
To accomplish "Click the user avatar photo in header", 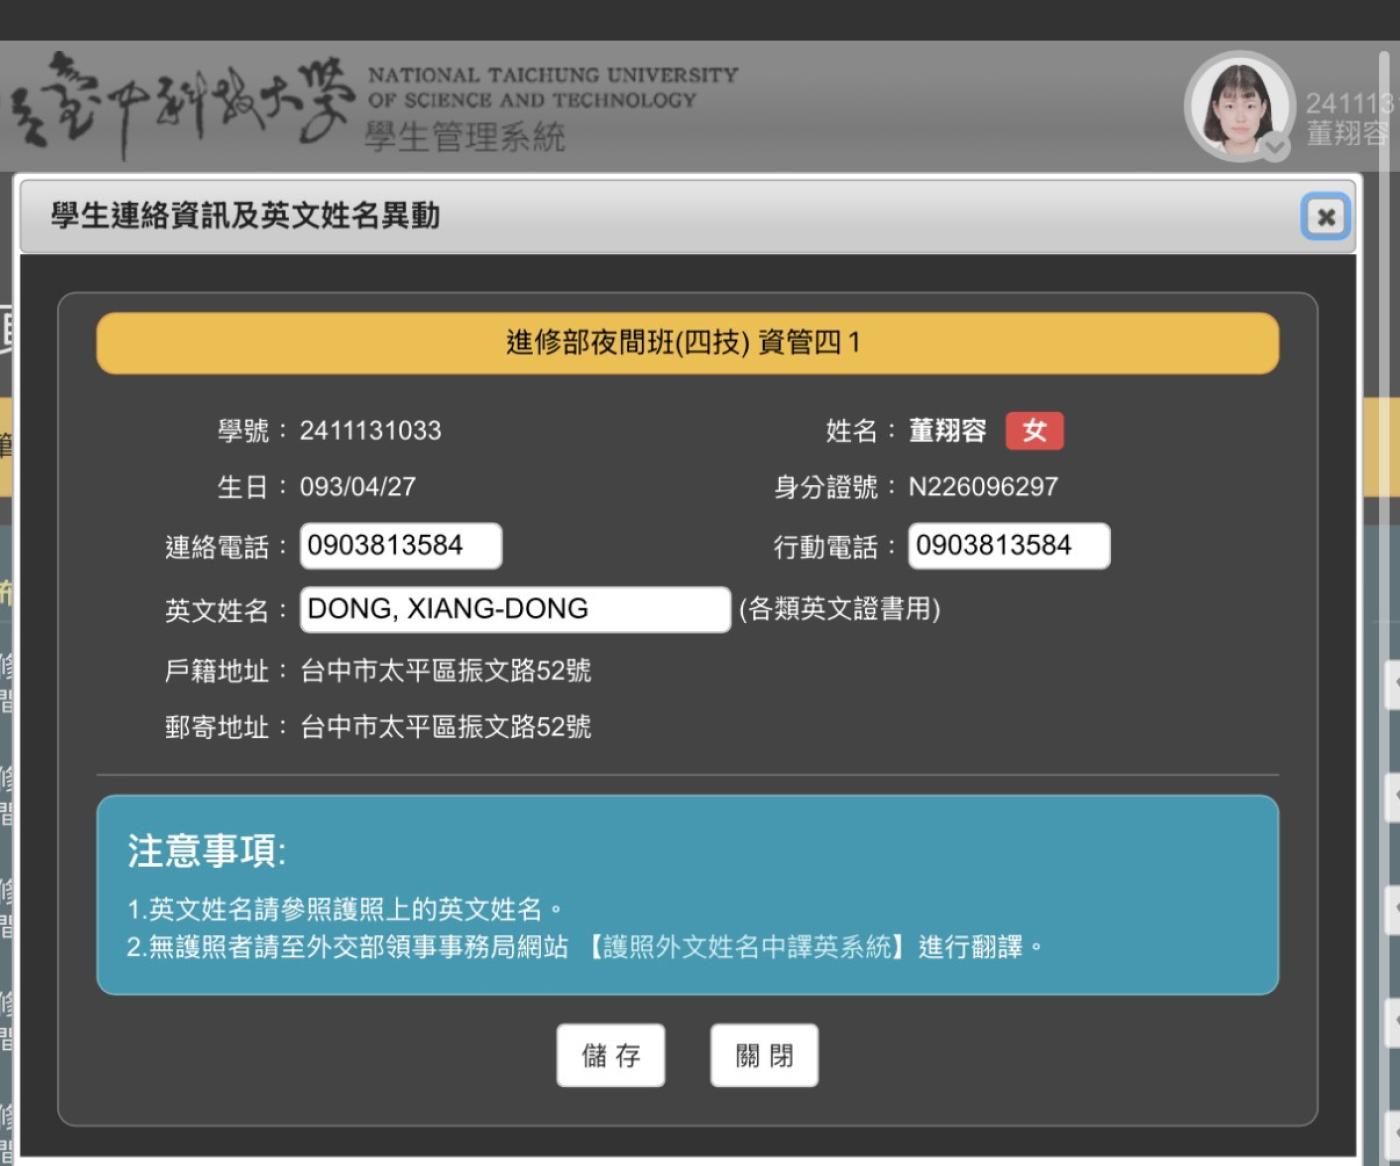I will (1238, 106).
